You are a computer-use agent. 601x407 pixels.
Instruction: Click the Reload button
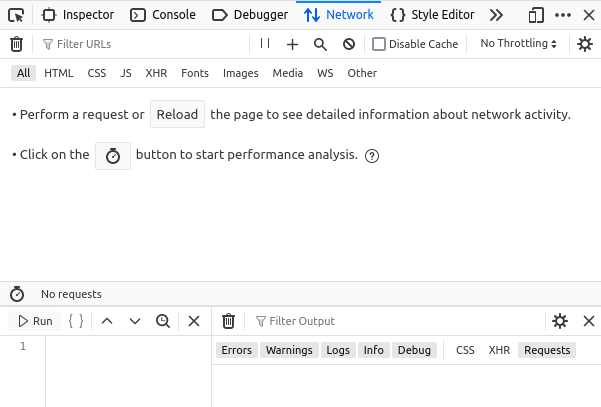pos(177,114)
